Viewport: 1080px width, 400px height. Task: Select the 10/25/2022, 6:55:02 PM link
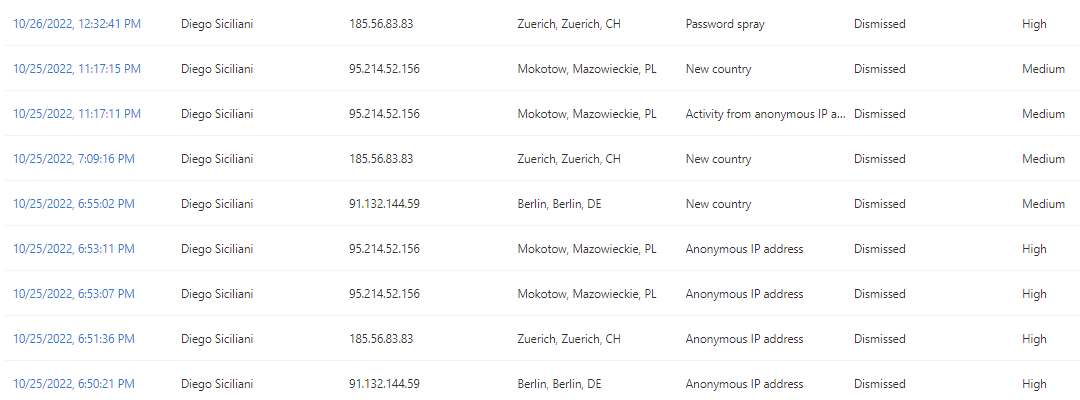coord(73,204)
